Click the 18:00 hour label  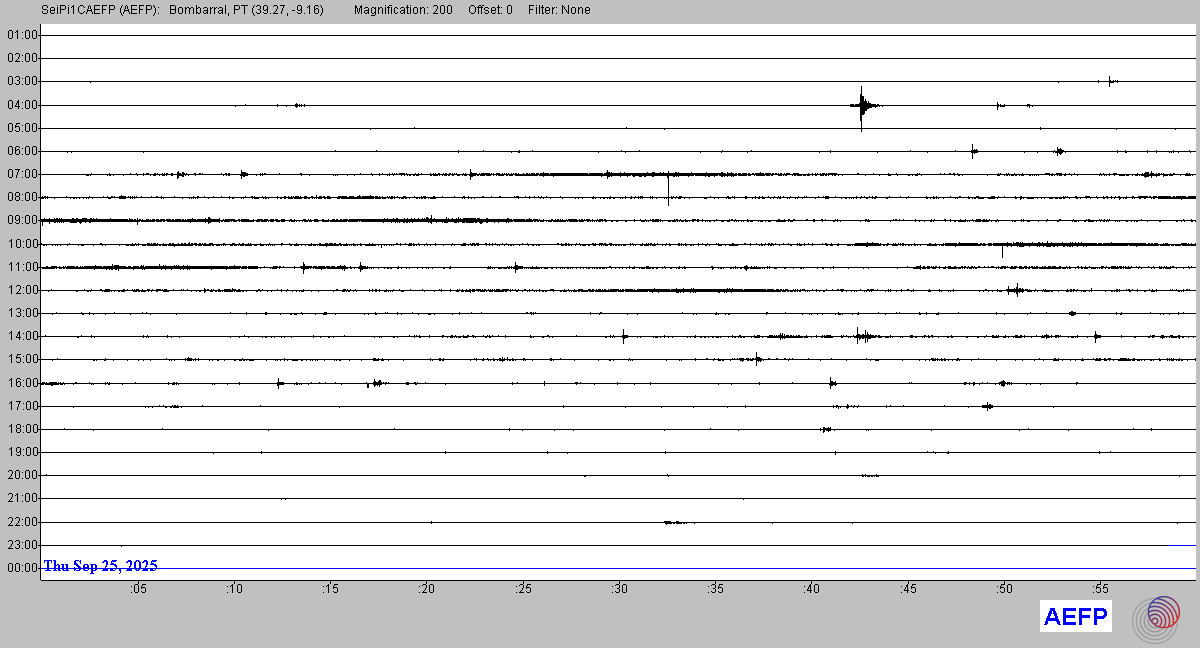22,429
